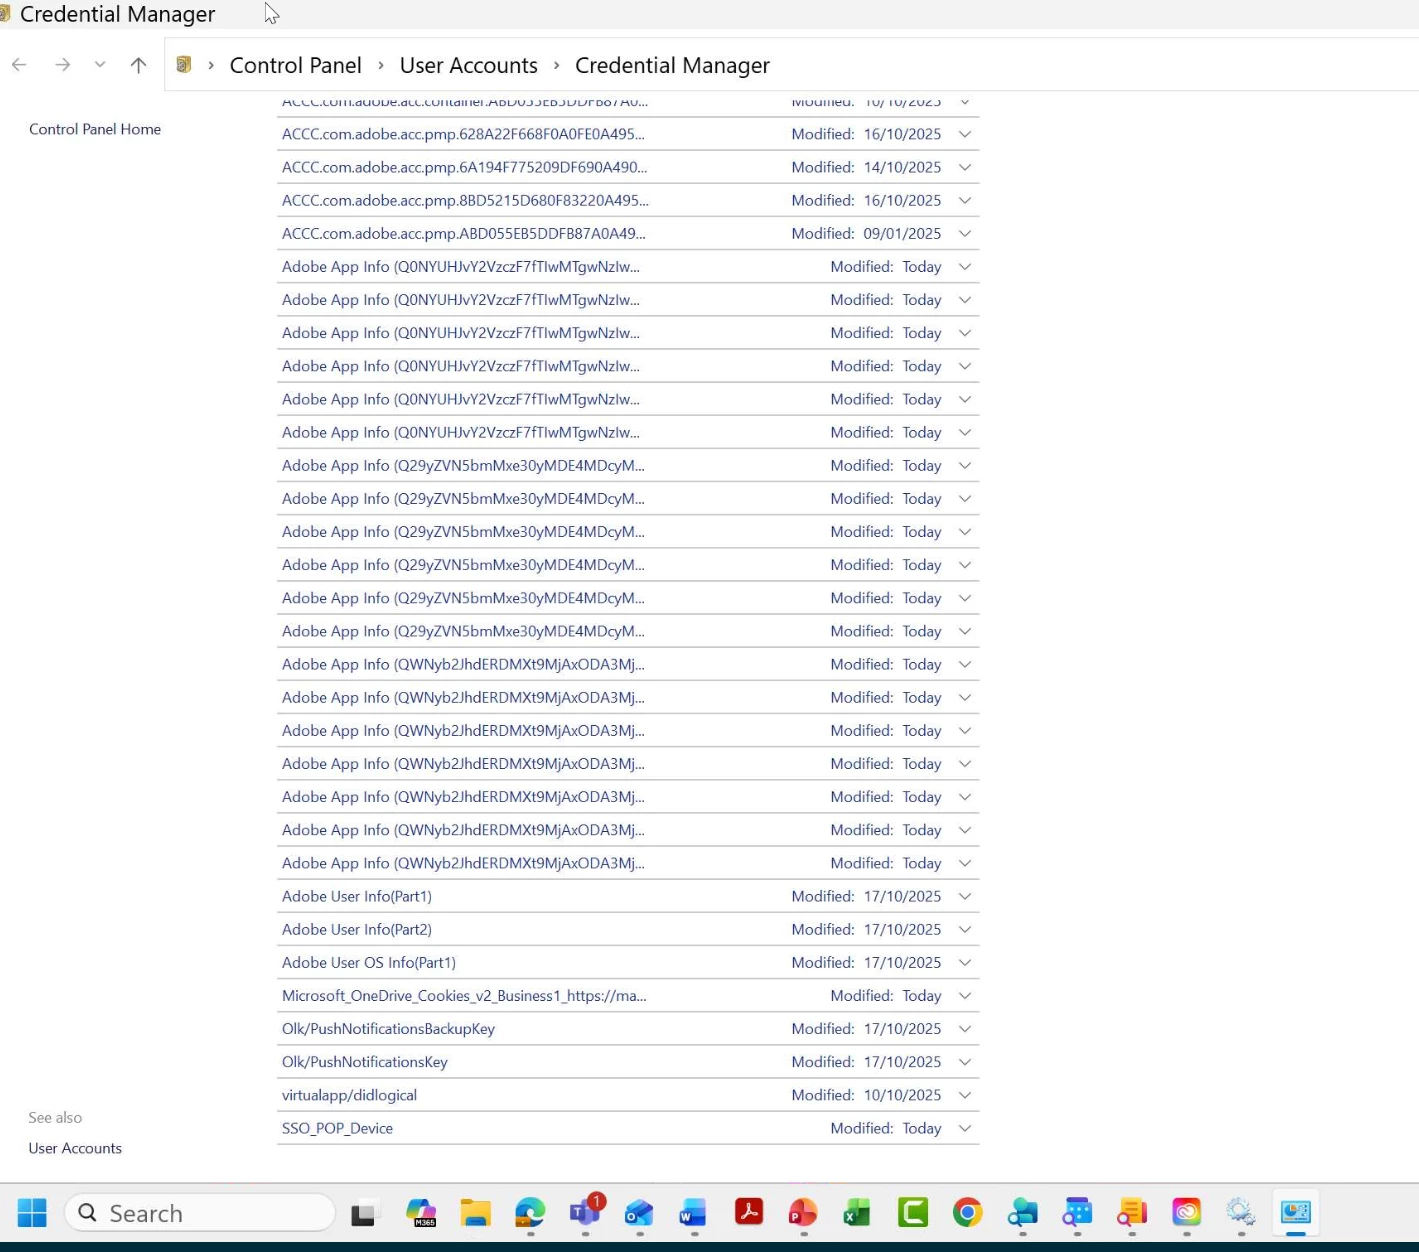
Task: Select ACCC.com.adobe.acc.pmp.ABD055EB5DDFB87A0A49 credential name
Action: pos(464,233)
